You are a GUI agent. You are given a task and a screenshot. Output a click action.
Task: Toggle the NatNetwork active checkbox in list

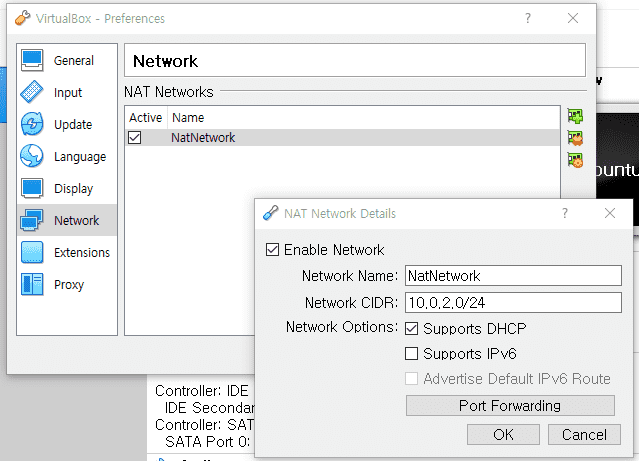(x=135, y=138)
